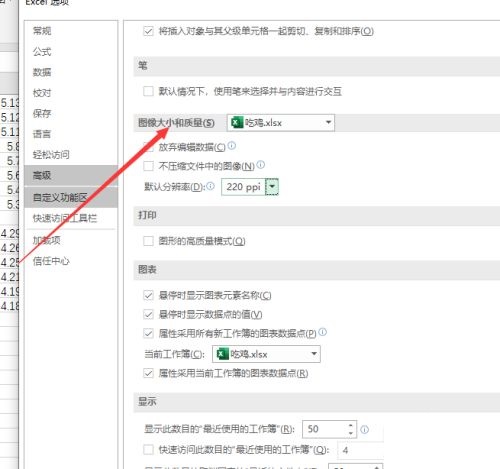The image size is (500, 469).
Task: Open 快速访问工具栏 settings
Action: 65,218
